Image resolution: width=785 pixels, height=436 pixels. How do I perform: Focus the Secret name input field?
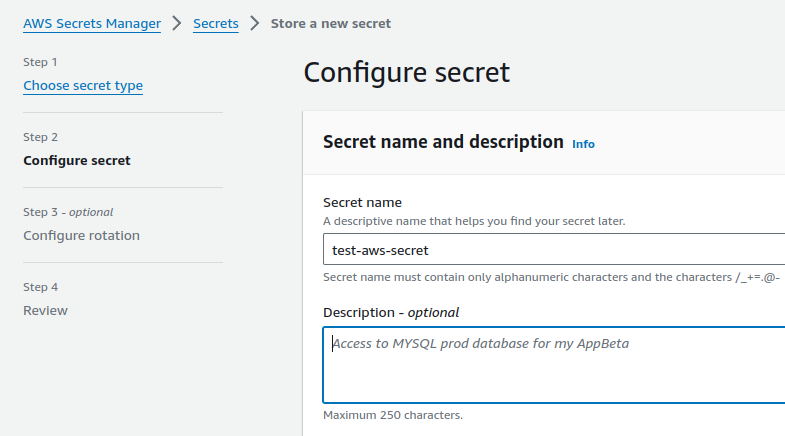(554, 249)
